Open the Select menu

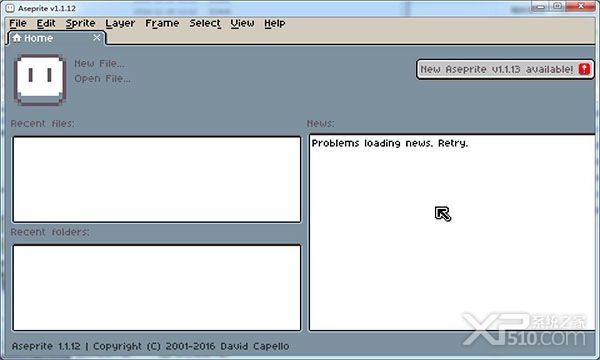point(205,23)
